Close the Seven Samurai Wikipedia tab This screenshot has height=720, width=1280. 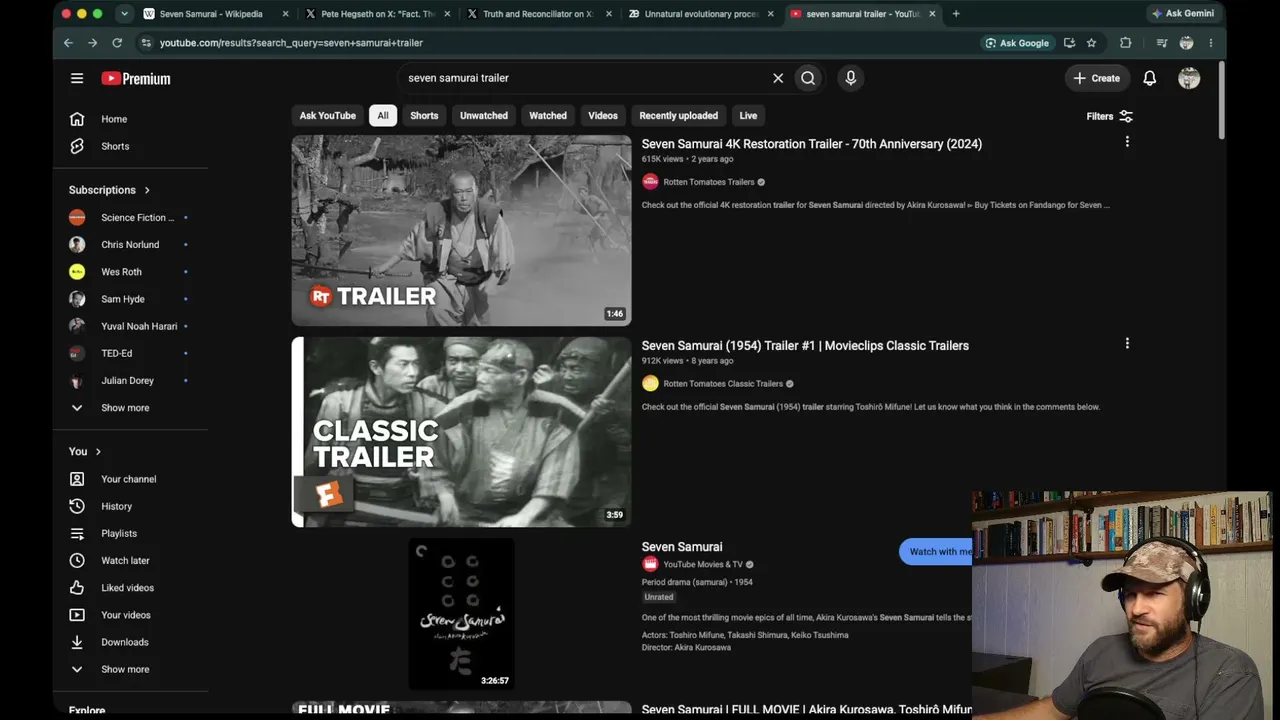(285, 14)
